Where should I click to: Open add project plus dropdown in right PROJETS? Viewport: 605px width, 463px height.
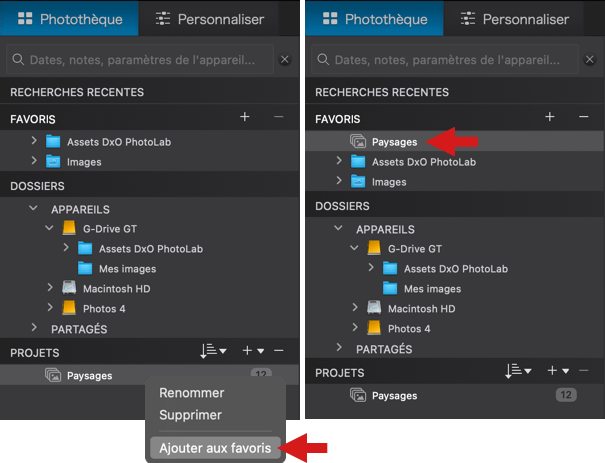[558, 371]
